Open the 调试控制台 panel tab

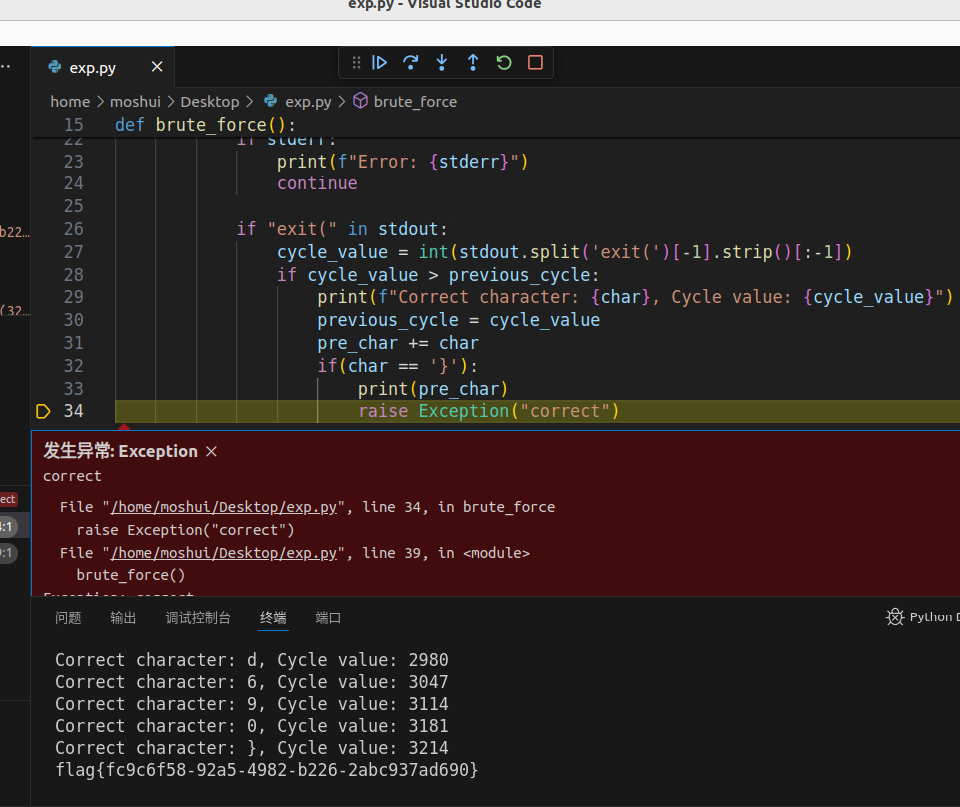pos(198,618)
